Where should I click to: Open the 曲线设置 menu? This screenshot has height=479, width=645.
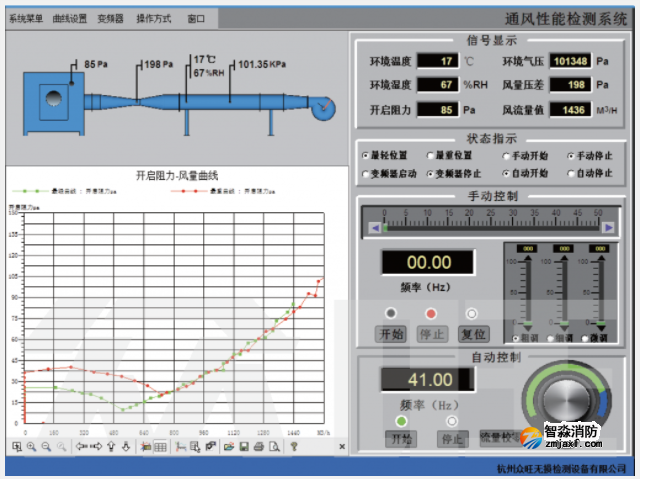[70, 18]
